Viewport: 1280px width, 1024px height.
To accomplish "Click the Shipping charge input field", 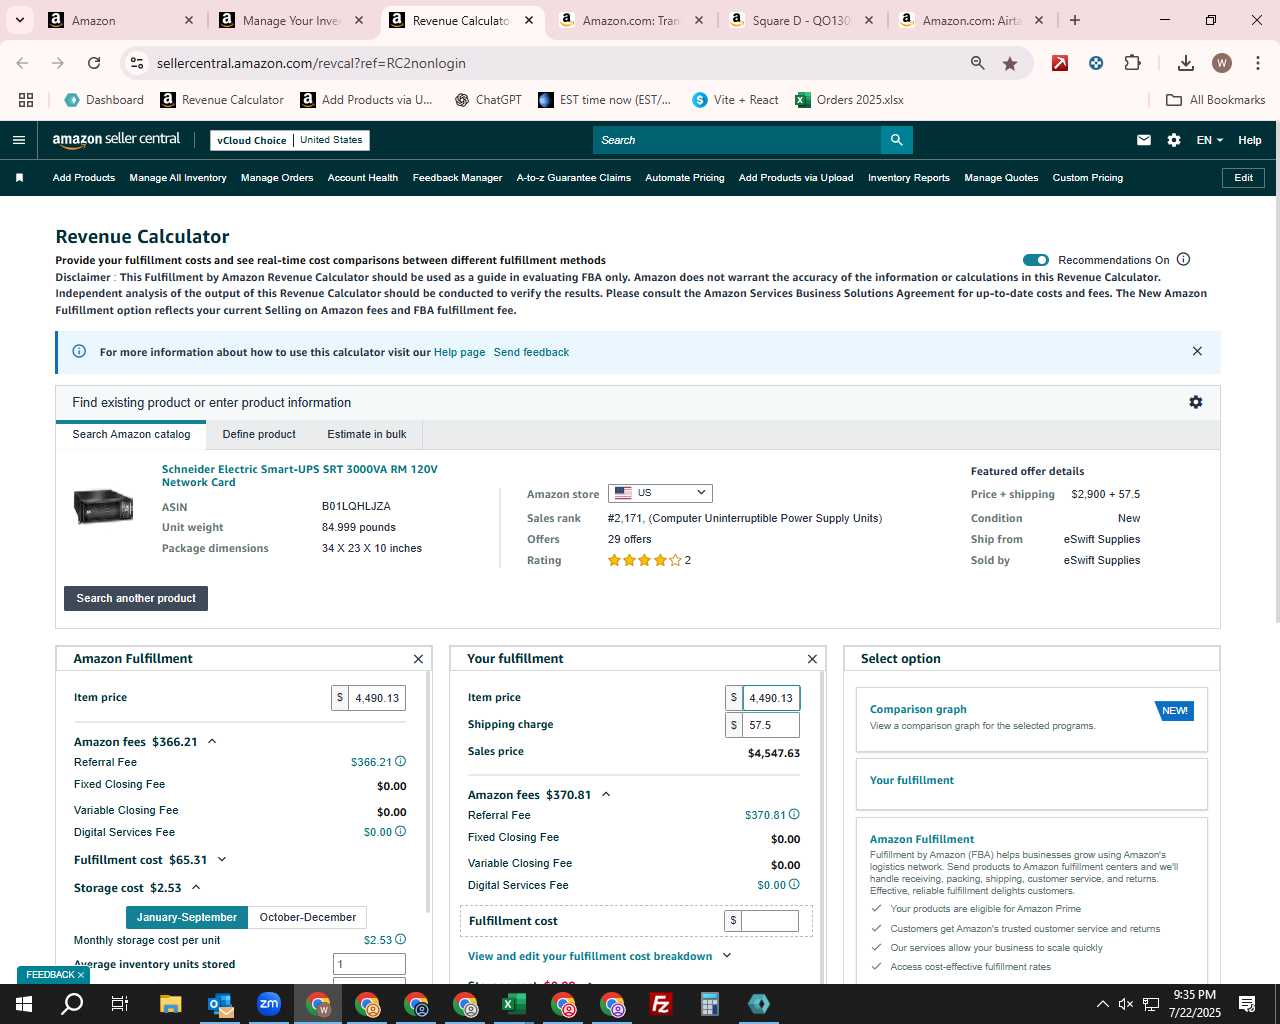I will pyautogui.click(x=771, y=725).
